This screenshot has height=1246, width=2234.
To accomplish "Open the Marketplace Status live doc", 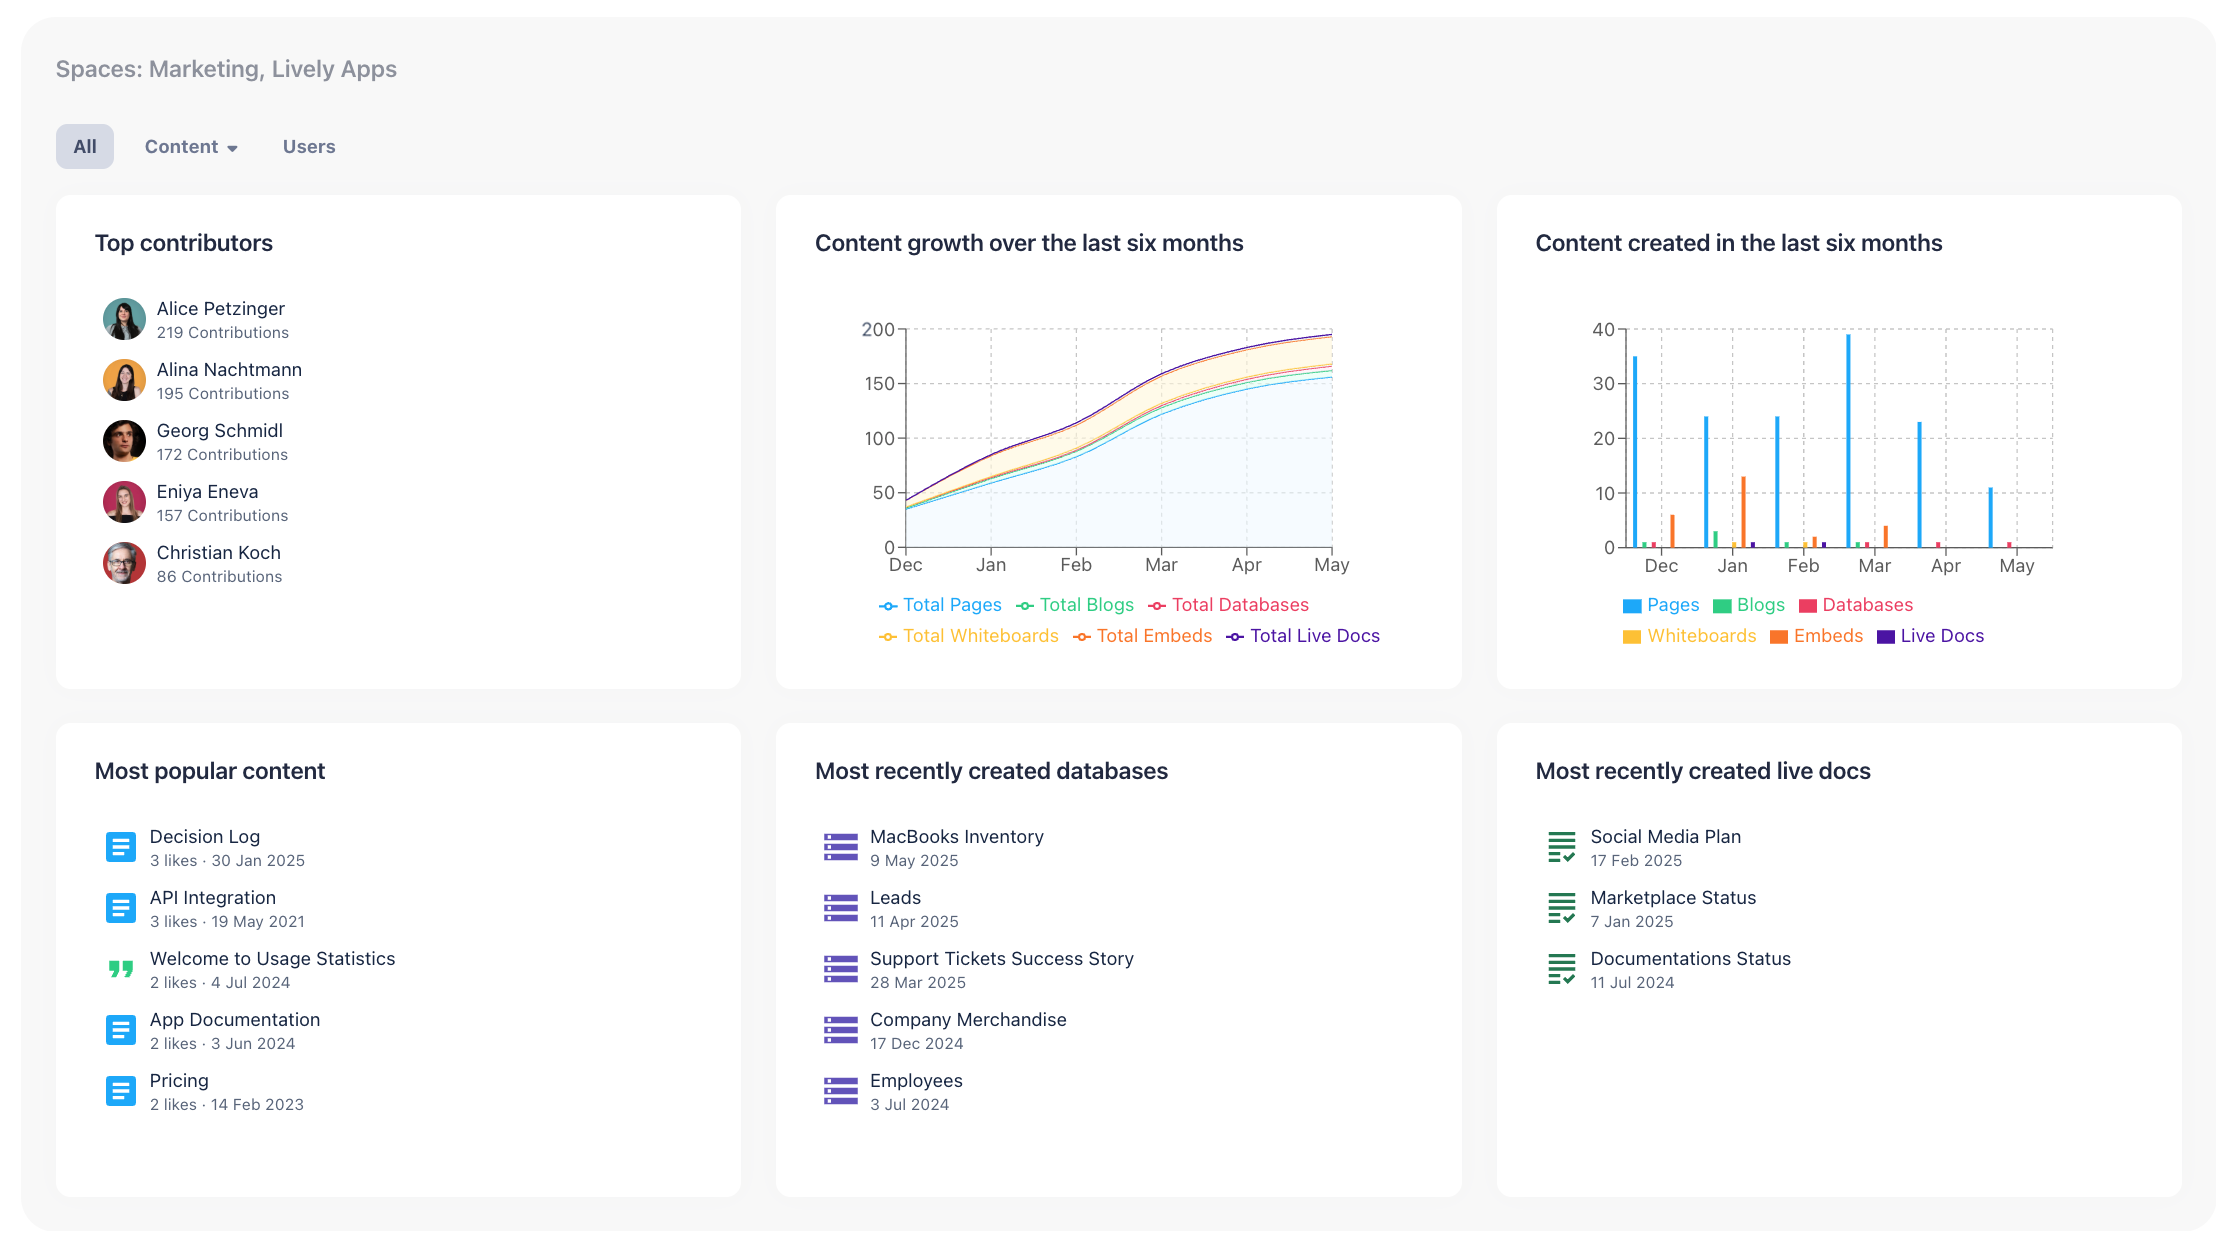I will (1672, 897).
